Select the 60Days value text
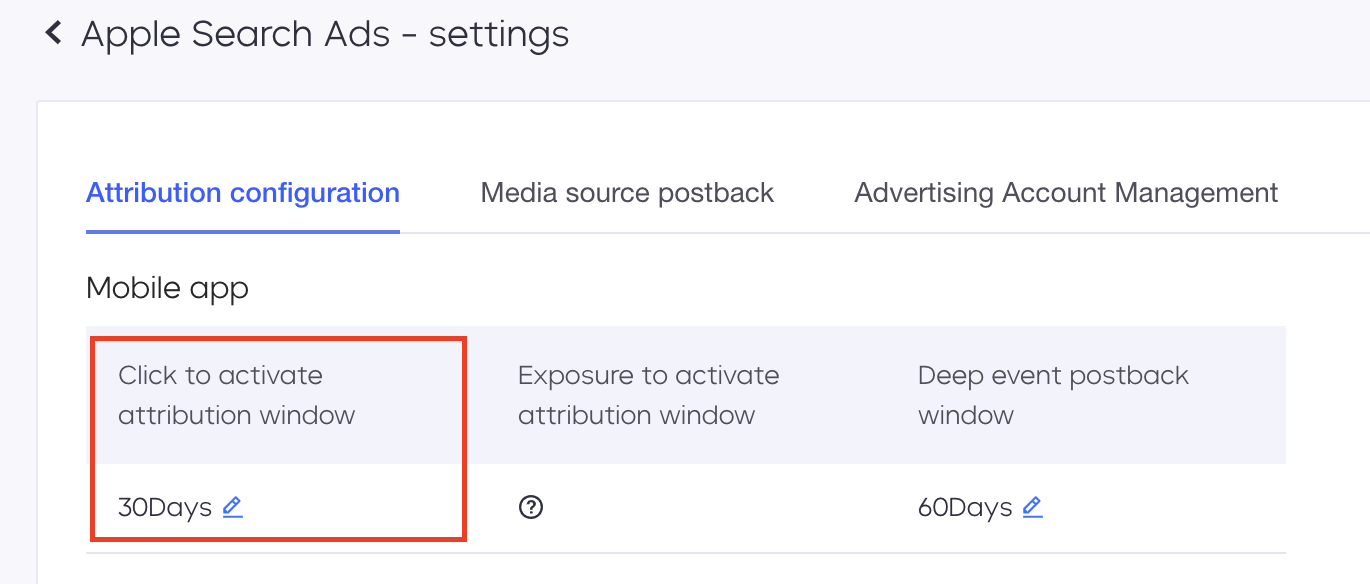This screenshot has height=584, width=1370. tap(965, 507)
